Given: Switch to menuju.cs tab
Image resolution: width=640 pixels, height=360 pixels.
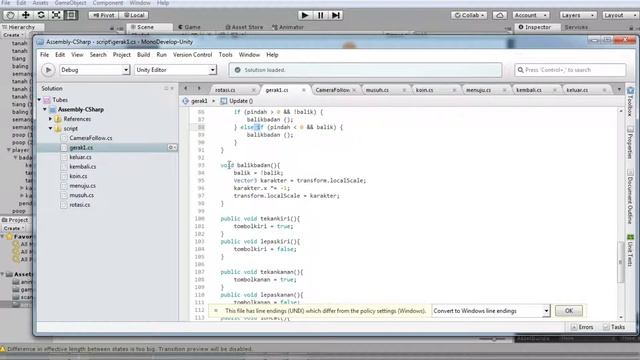Looking at the screenshot, I should click(478, 90).
